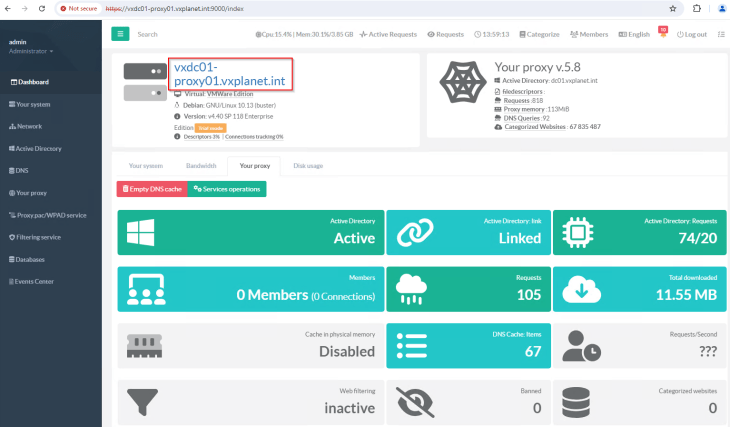
Task: Bookmark this page with the star icon
Action: [x=672, y=7]
